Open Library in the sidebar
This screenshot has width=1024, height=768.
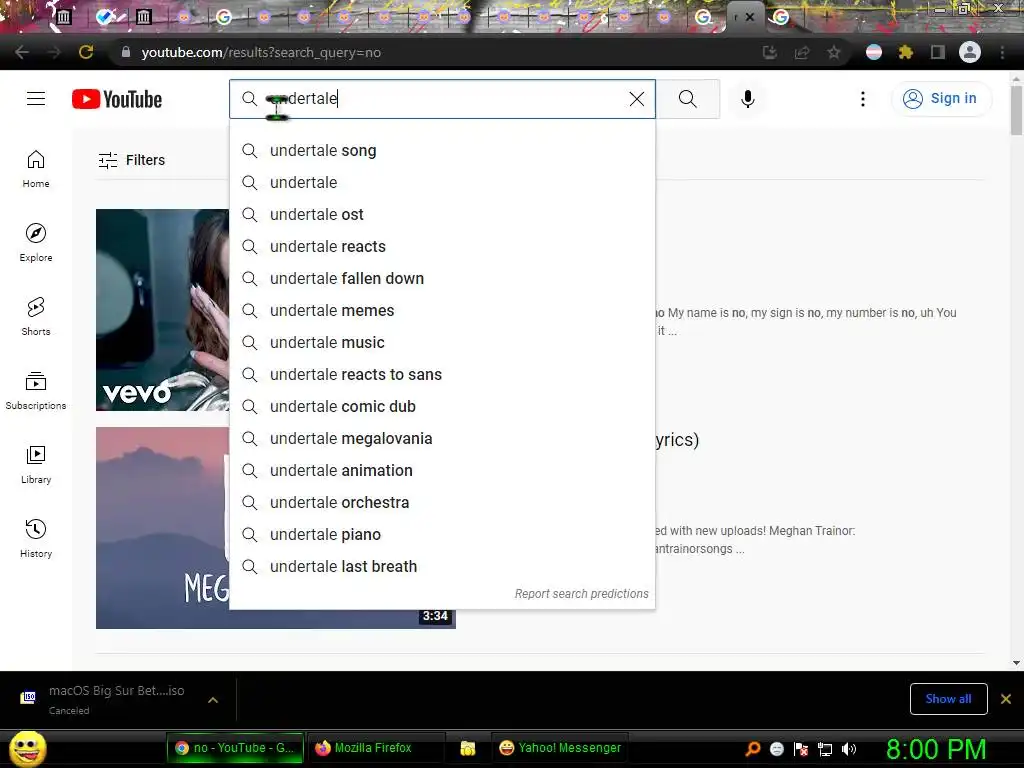36,464
